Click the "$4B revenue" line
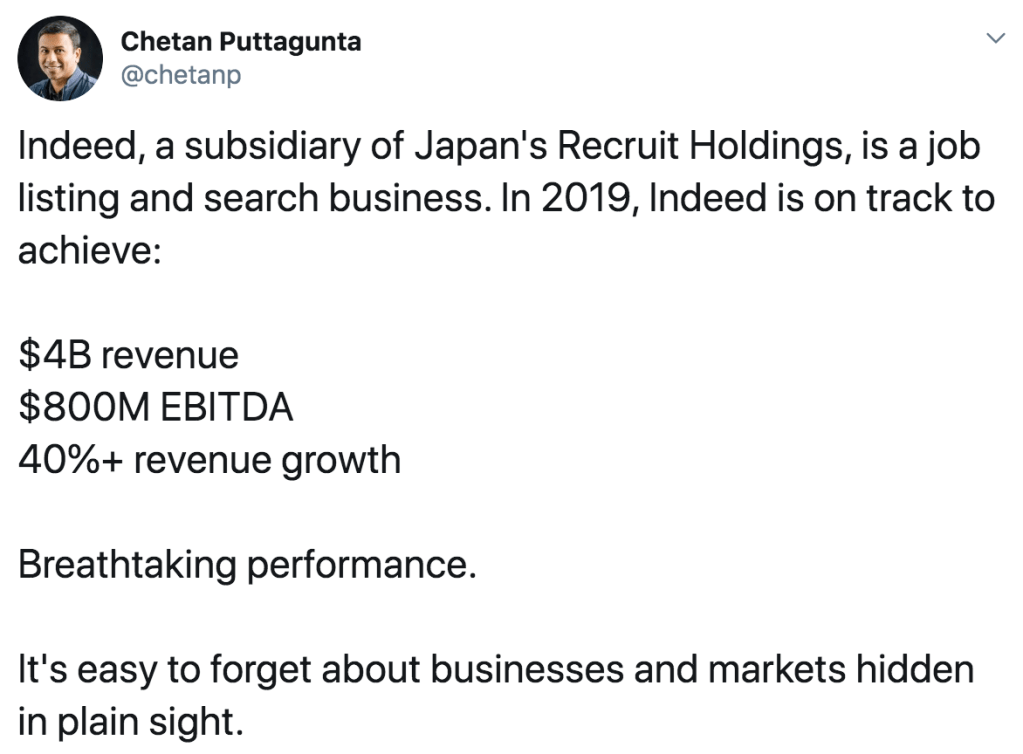 point(129,355)
